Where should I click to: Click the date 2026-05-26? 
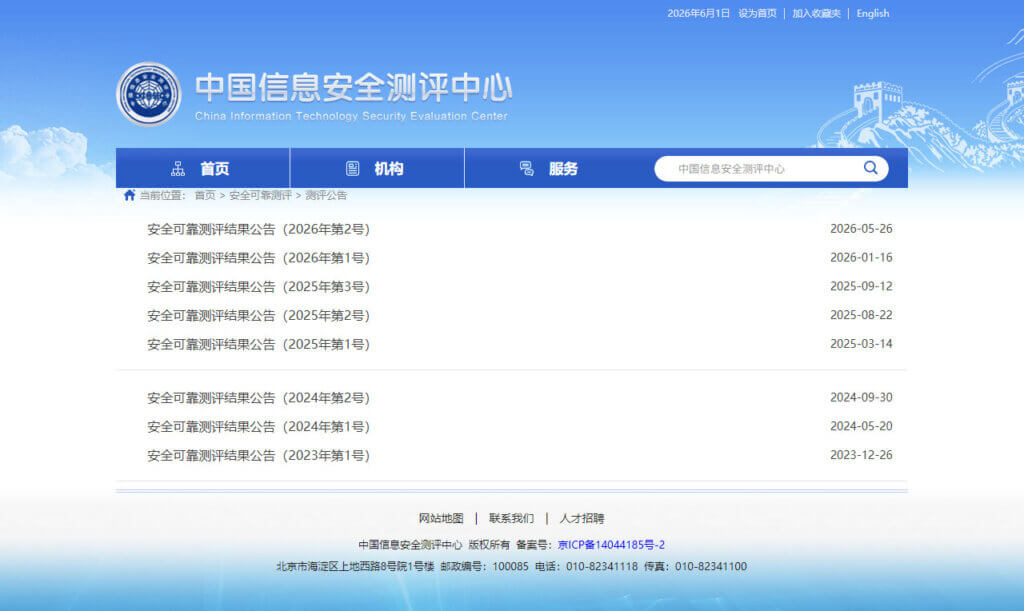[x=861, y=228]
